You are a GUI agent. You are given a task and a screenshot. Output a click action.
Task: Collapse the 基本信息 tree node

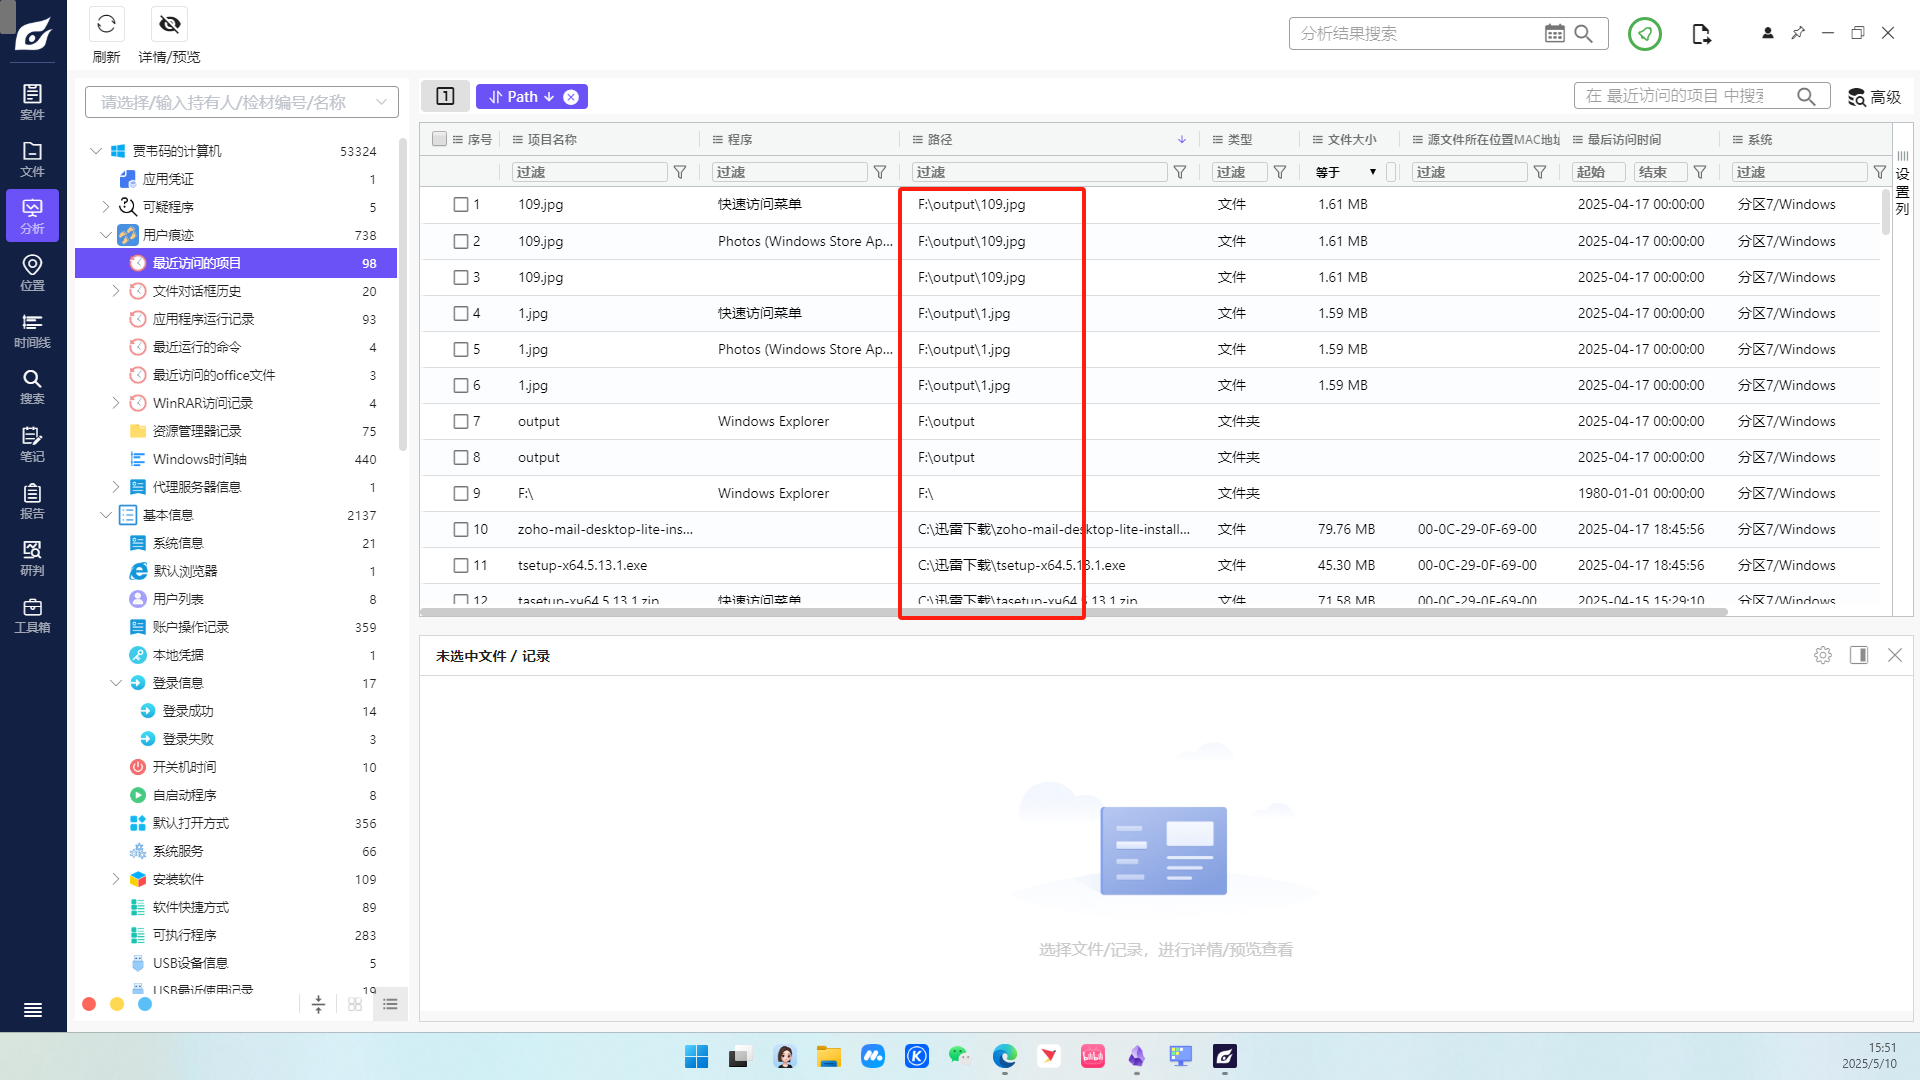tap(106, 515)
